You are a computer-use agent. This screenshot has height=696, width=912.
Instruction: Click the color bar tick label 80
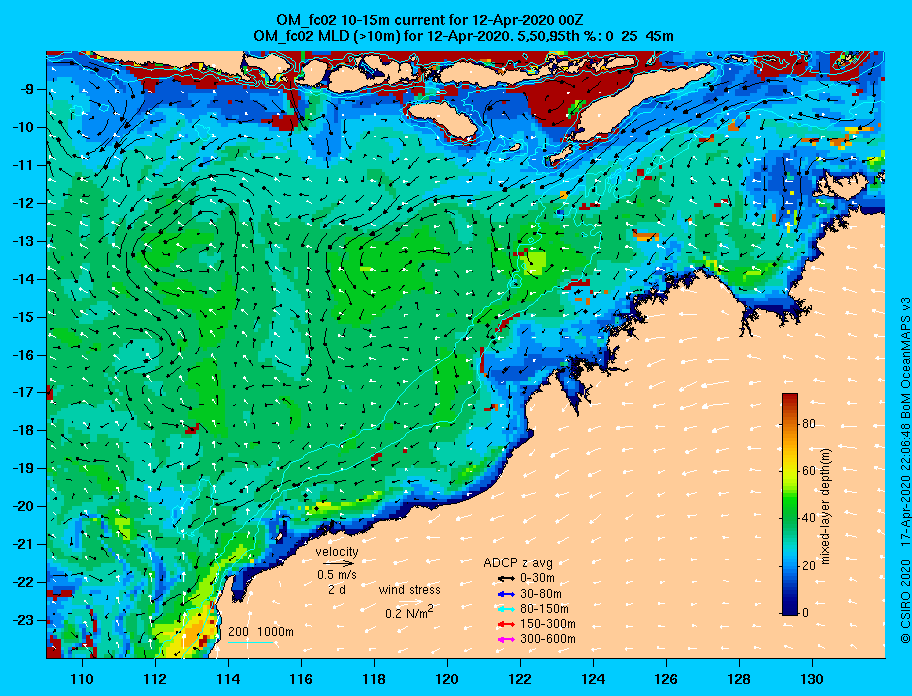click(809, 424)
